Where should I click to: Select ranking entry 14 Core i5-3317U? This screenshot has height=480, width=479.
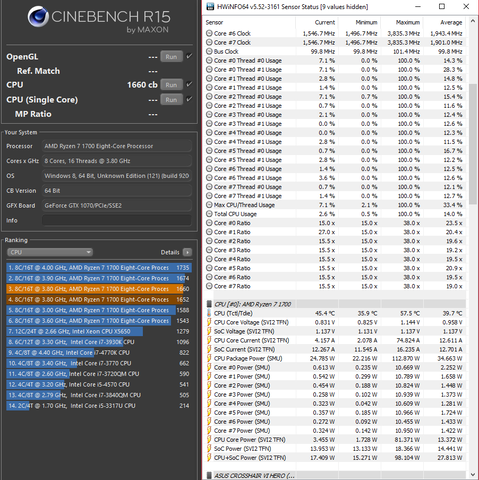point(99,406)
